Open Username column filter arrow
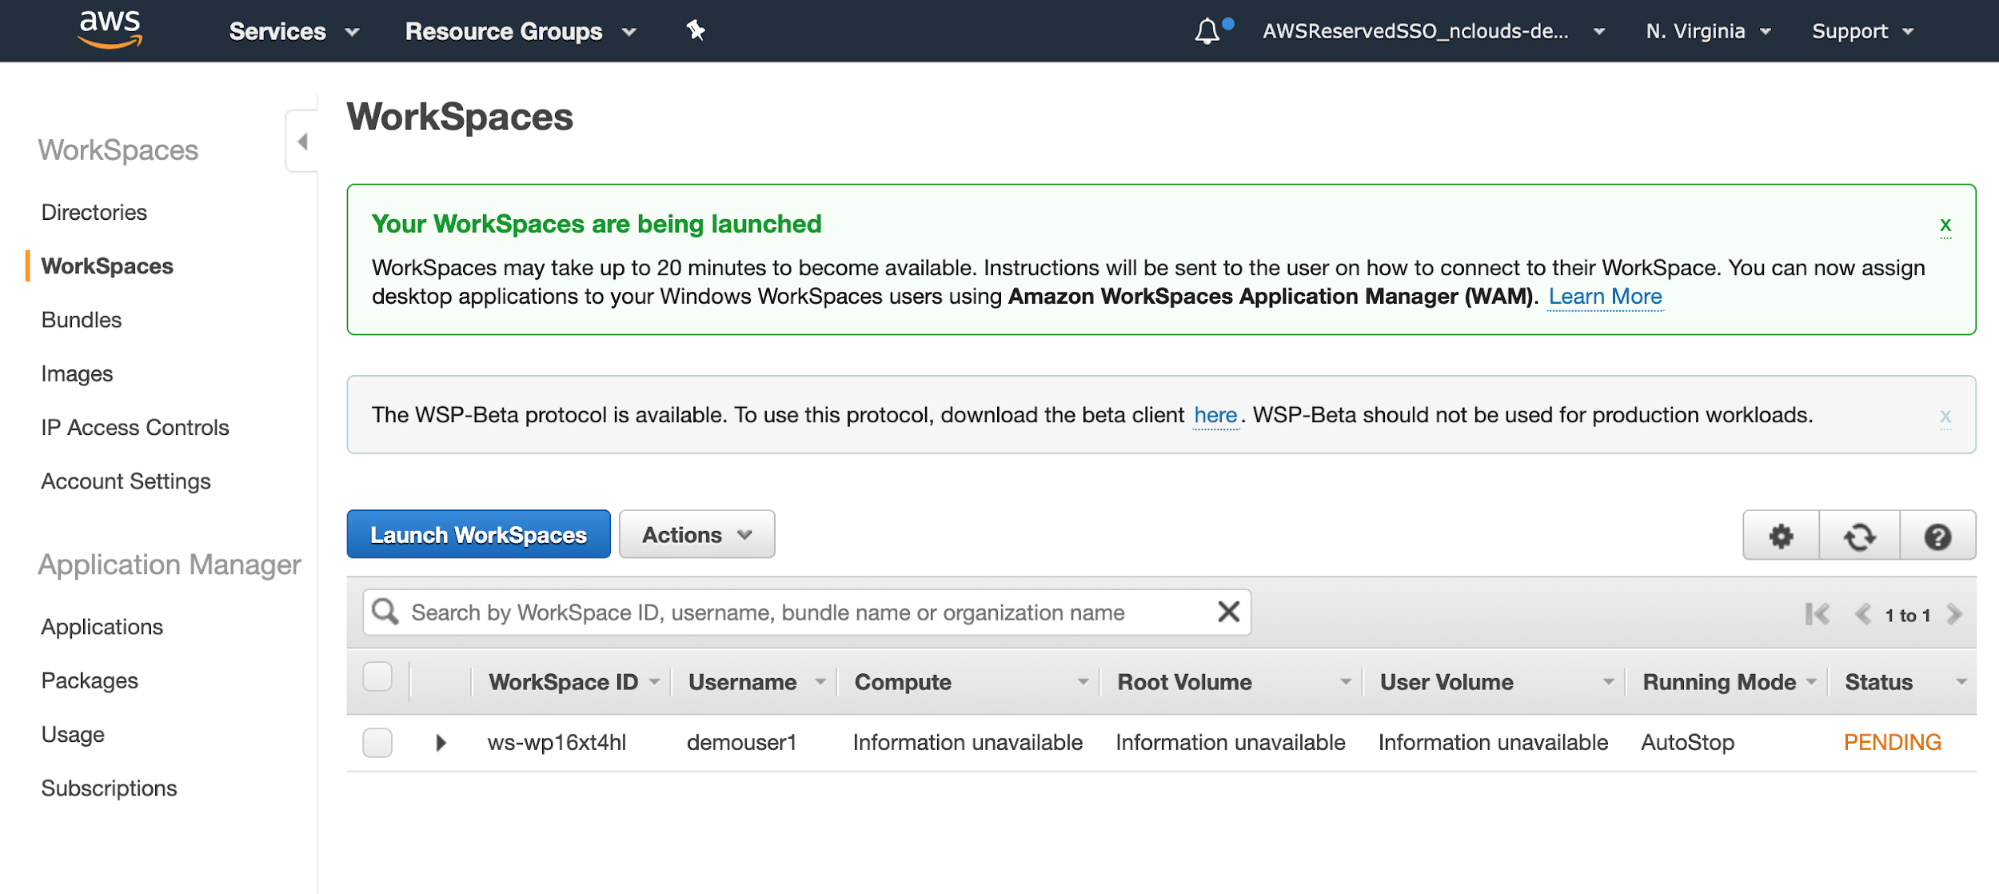1999x894 pixels. [821, 682]
